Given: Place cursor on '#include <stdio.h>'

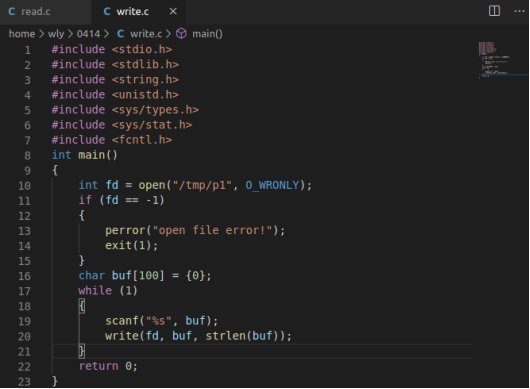Looking at the screenshot, I should [112, 49].
